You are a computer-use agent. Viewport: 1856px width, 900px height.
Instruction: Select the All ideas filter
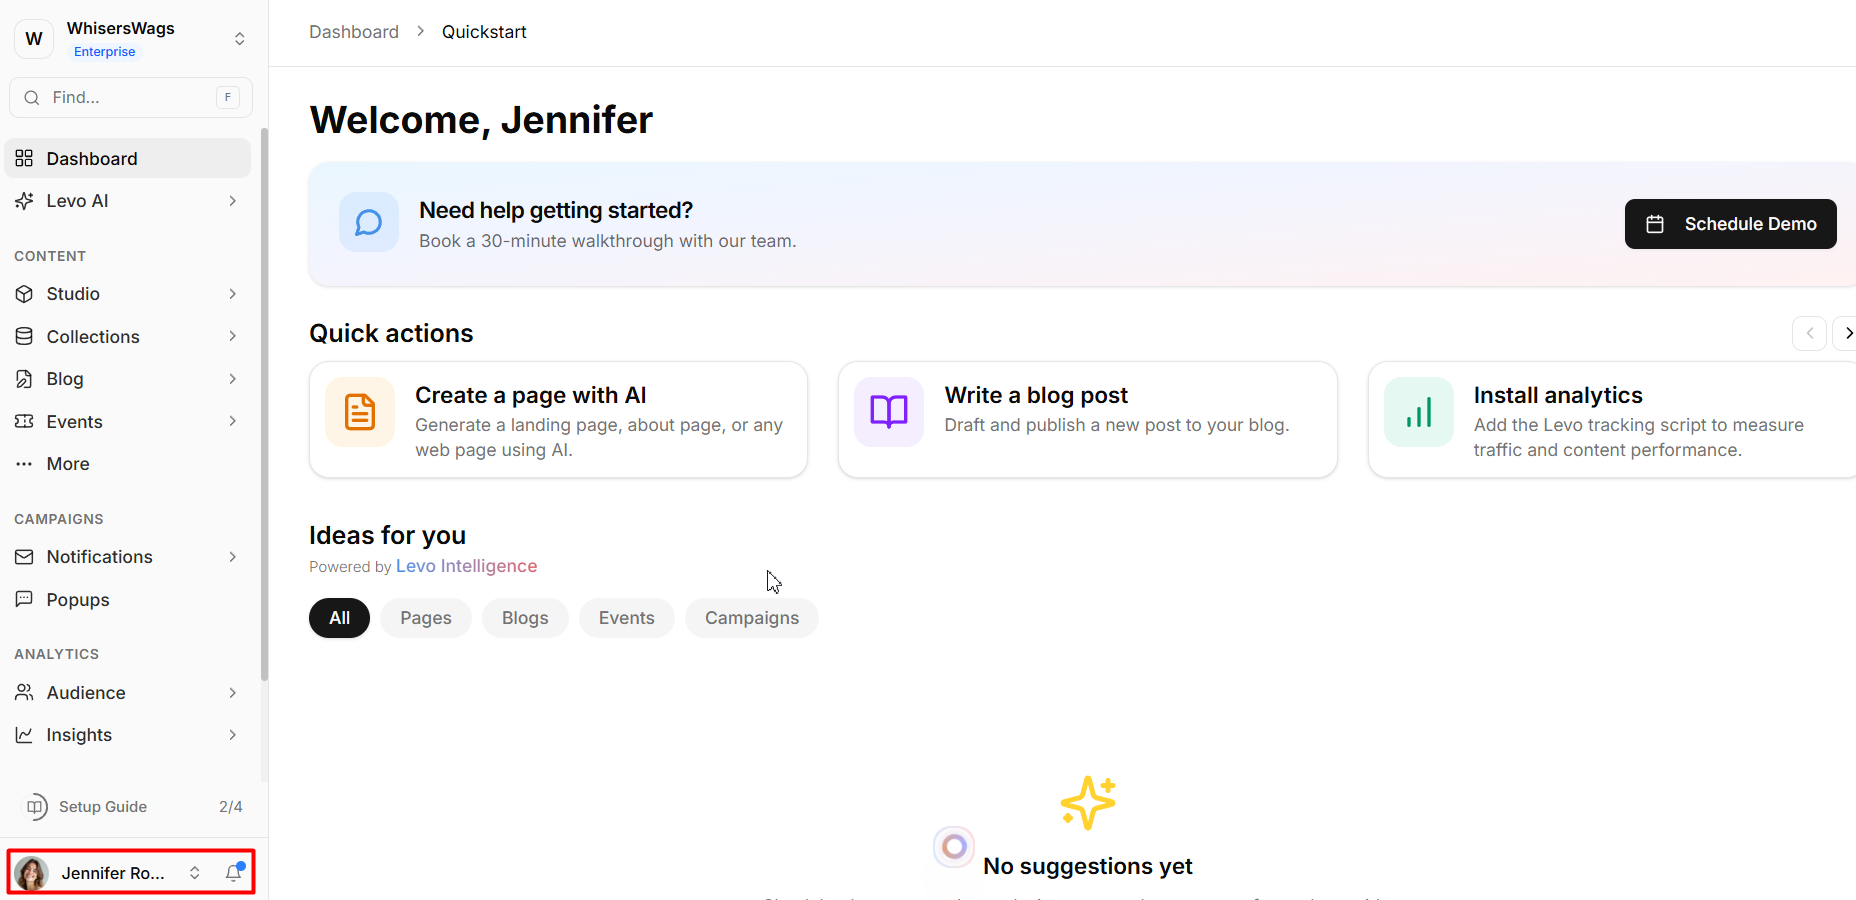339,618
